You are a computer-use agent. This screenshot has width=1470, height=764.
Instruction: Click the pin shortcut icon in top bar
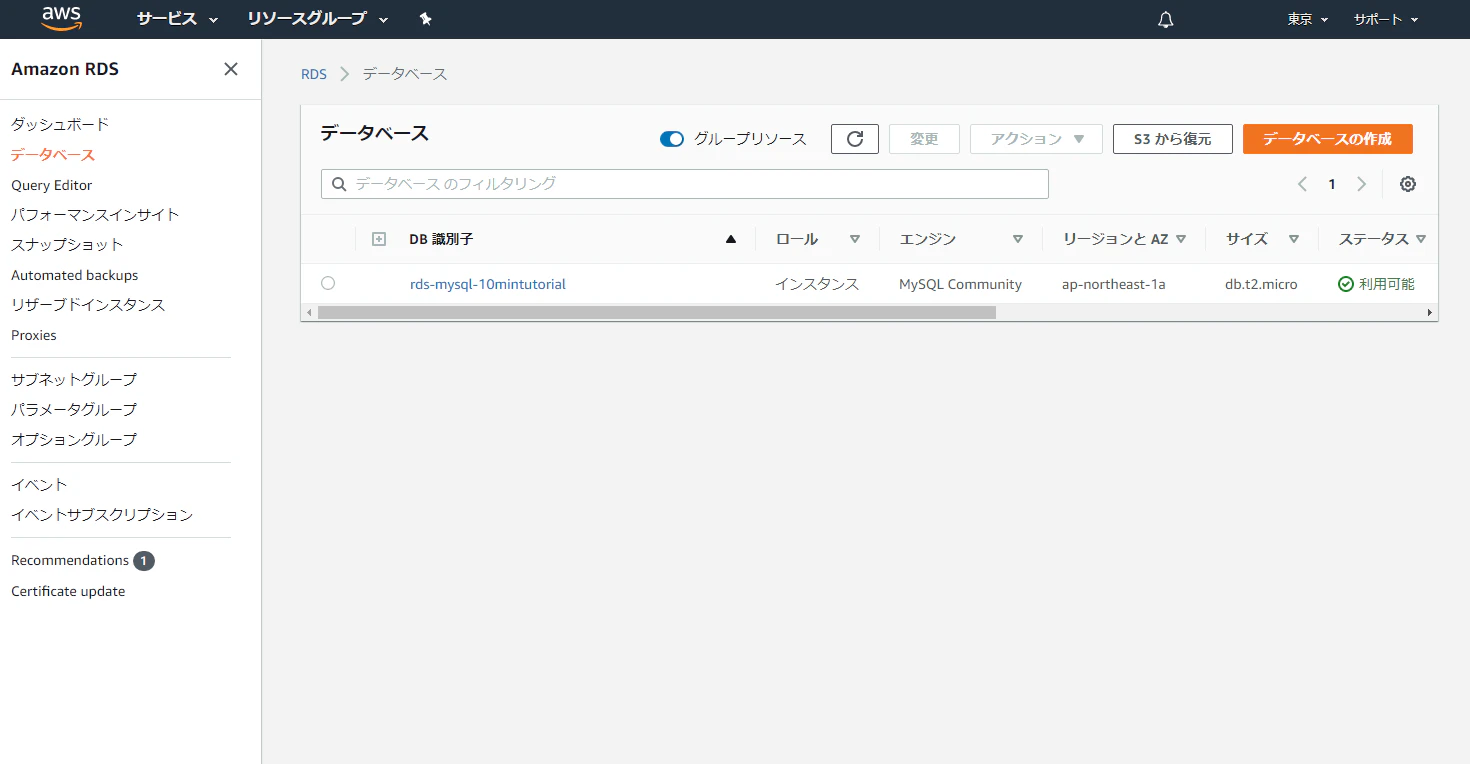coord(425,19)
